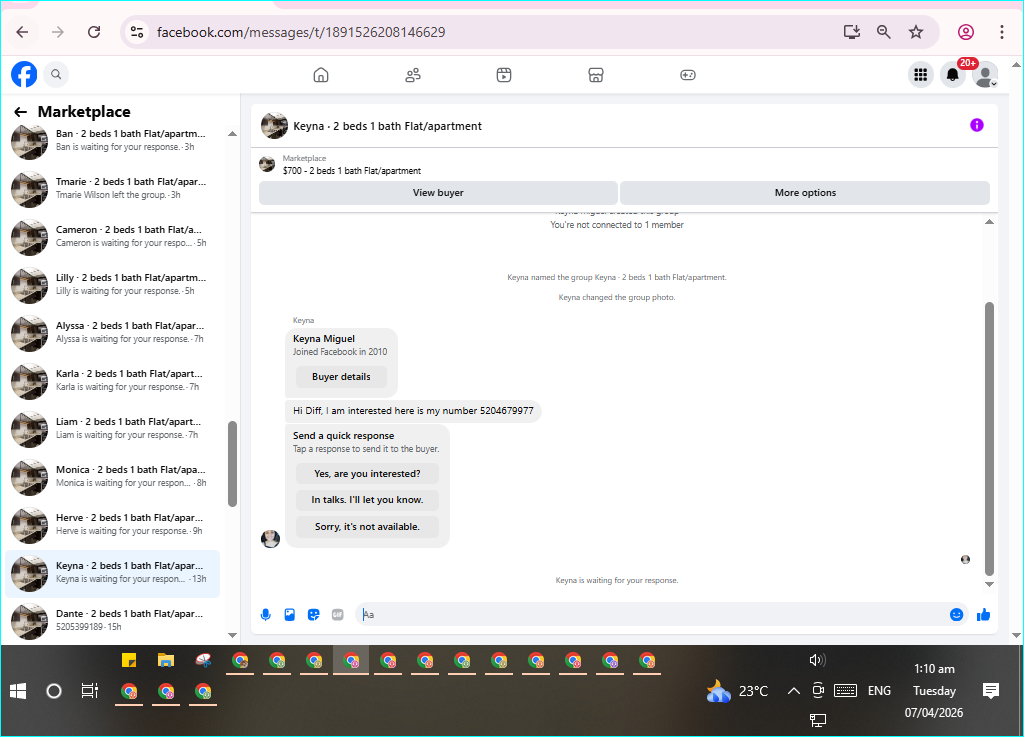Screen dimensions: 1024x737
Task: Open the browser zoom magnifier icon
Action: tap(884, 32)
